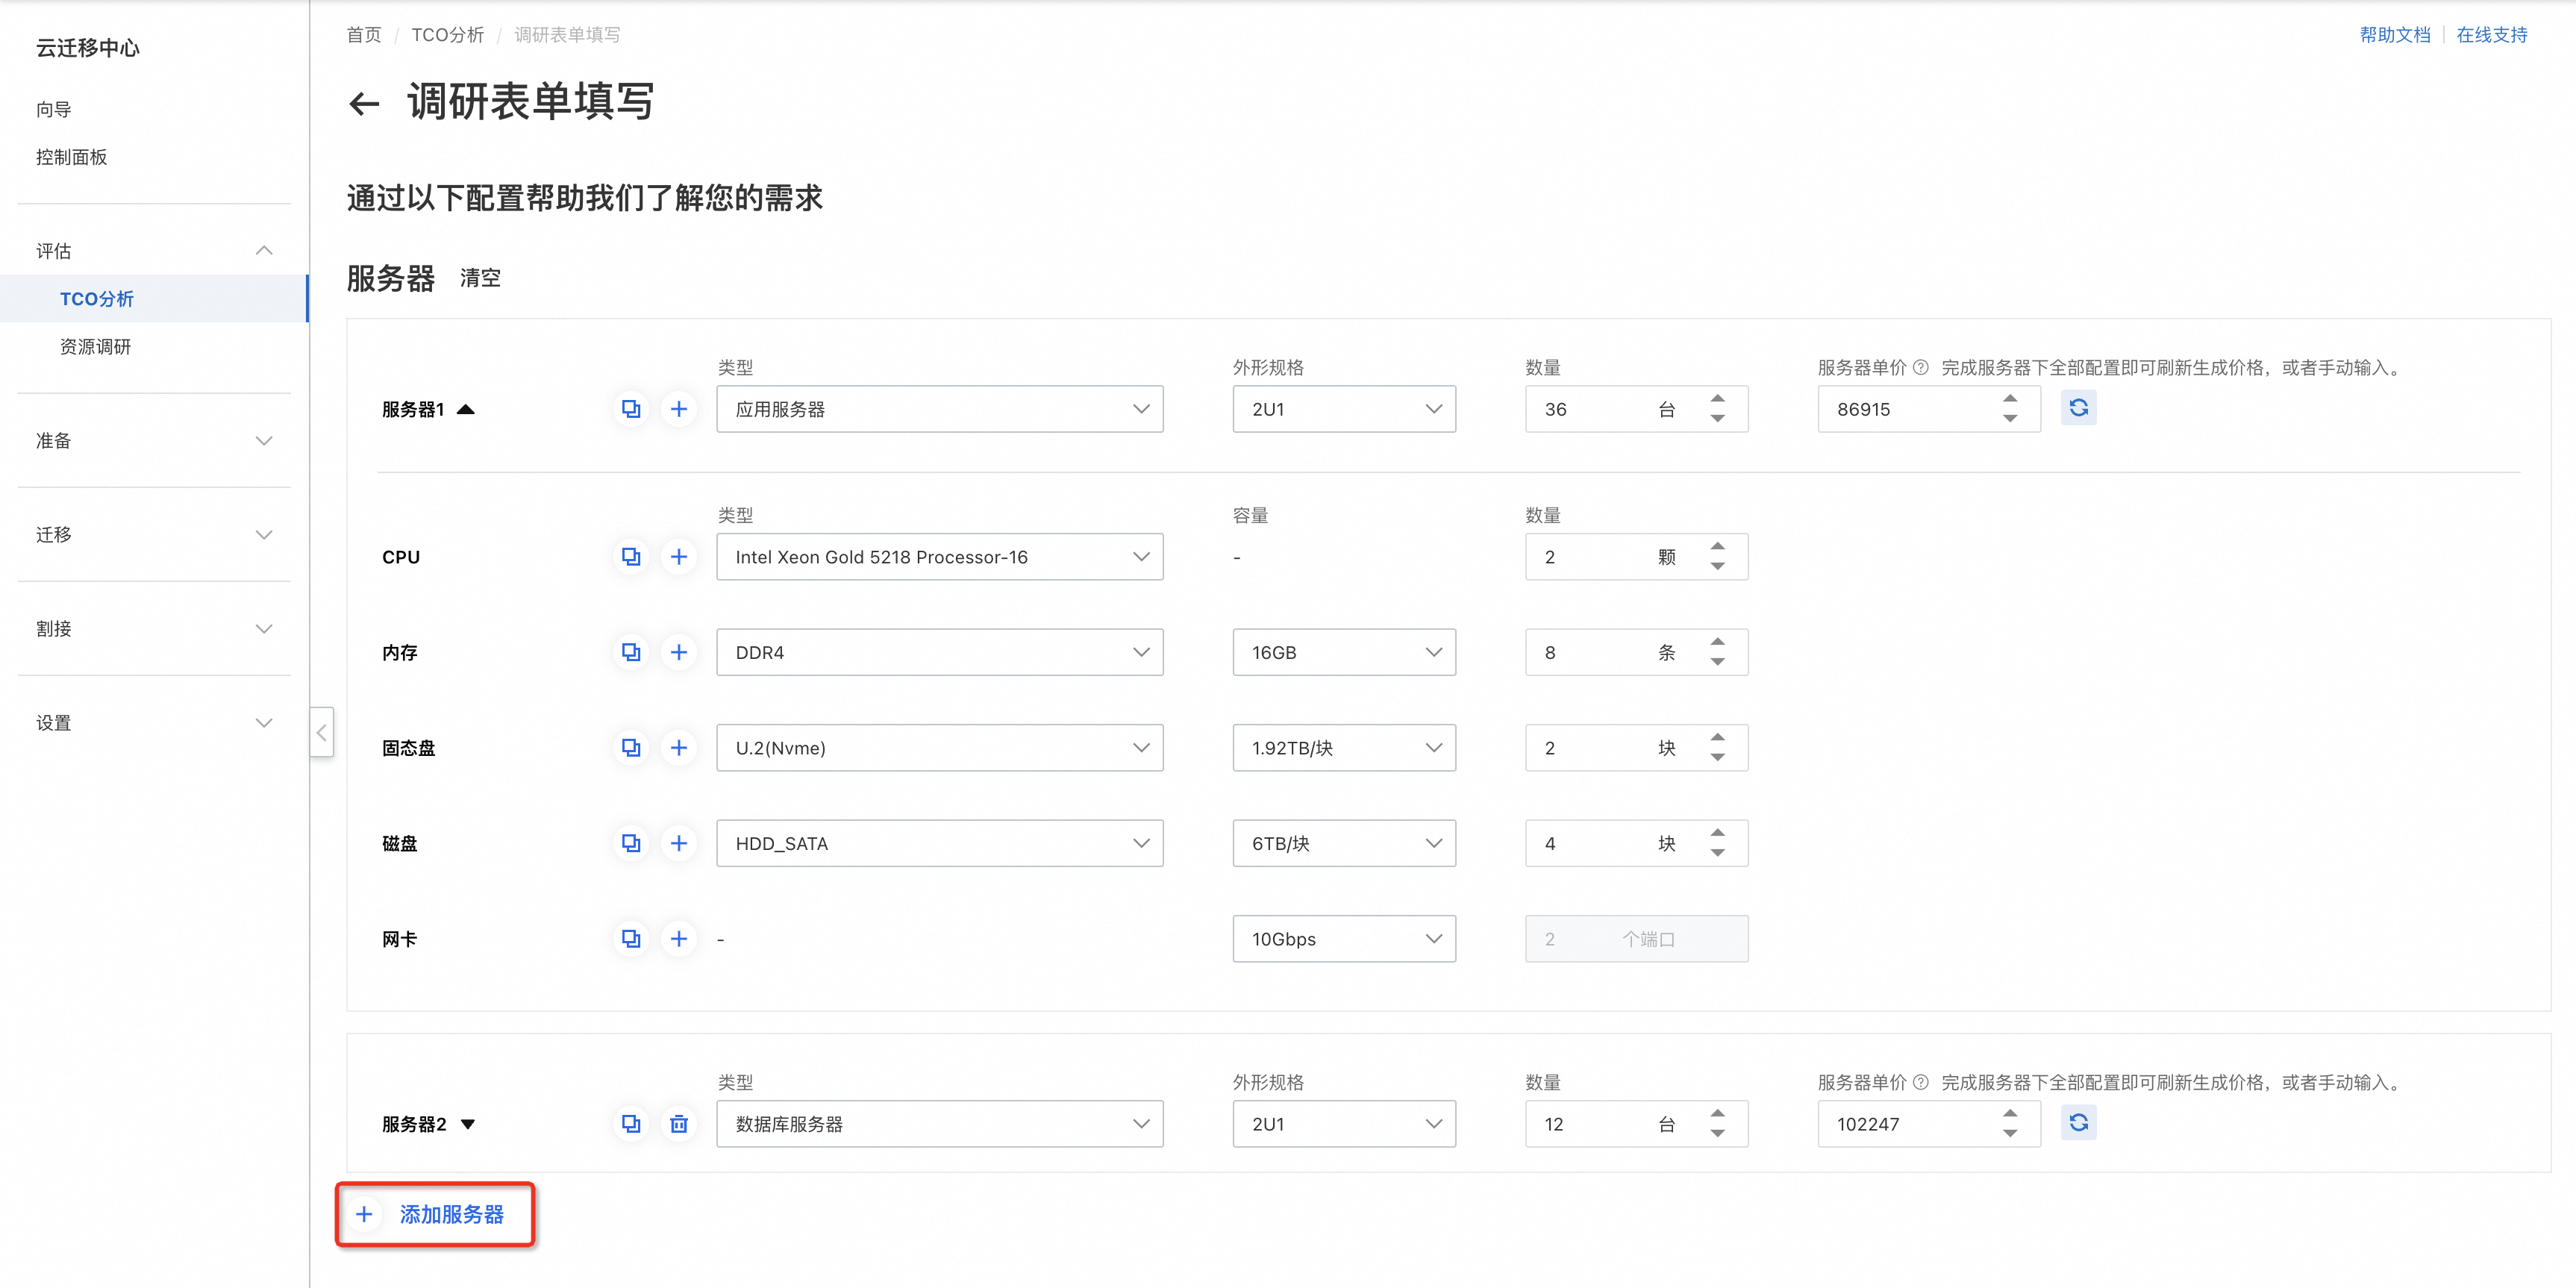The image size is (2576, 1288).
Task: Open the U.2(Nvme) SSD type dropdown
Action: coord(939,747)
